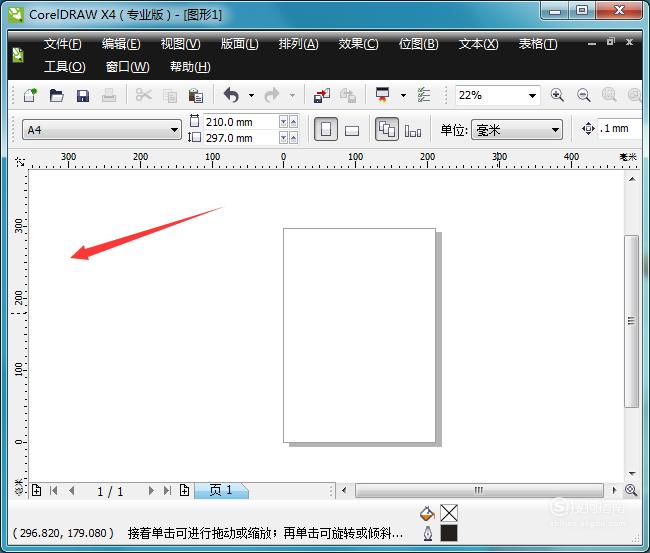The image size is (650, 553).
Task: Click the zoom navigator icon at scrollbar corner
Action: click(x=631, y=490)
